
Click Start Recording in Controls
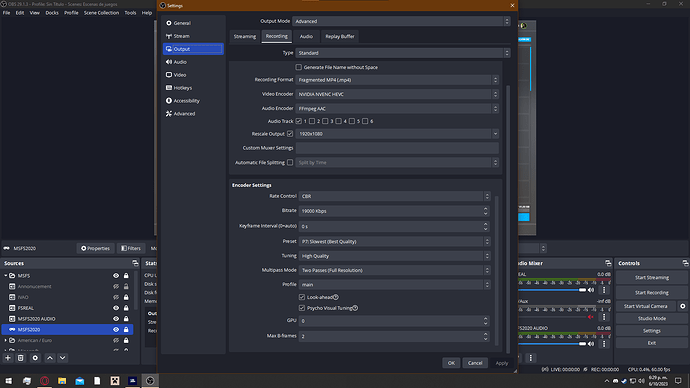[651, 293]
